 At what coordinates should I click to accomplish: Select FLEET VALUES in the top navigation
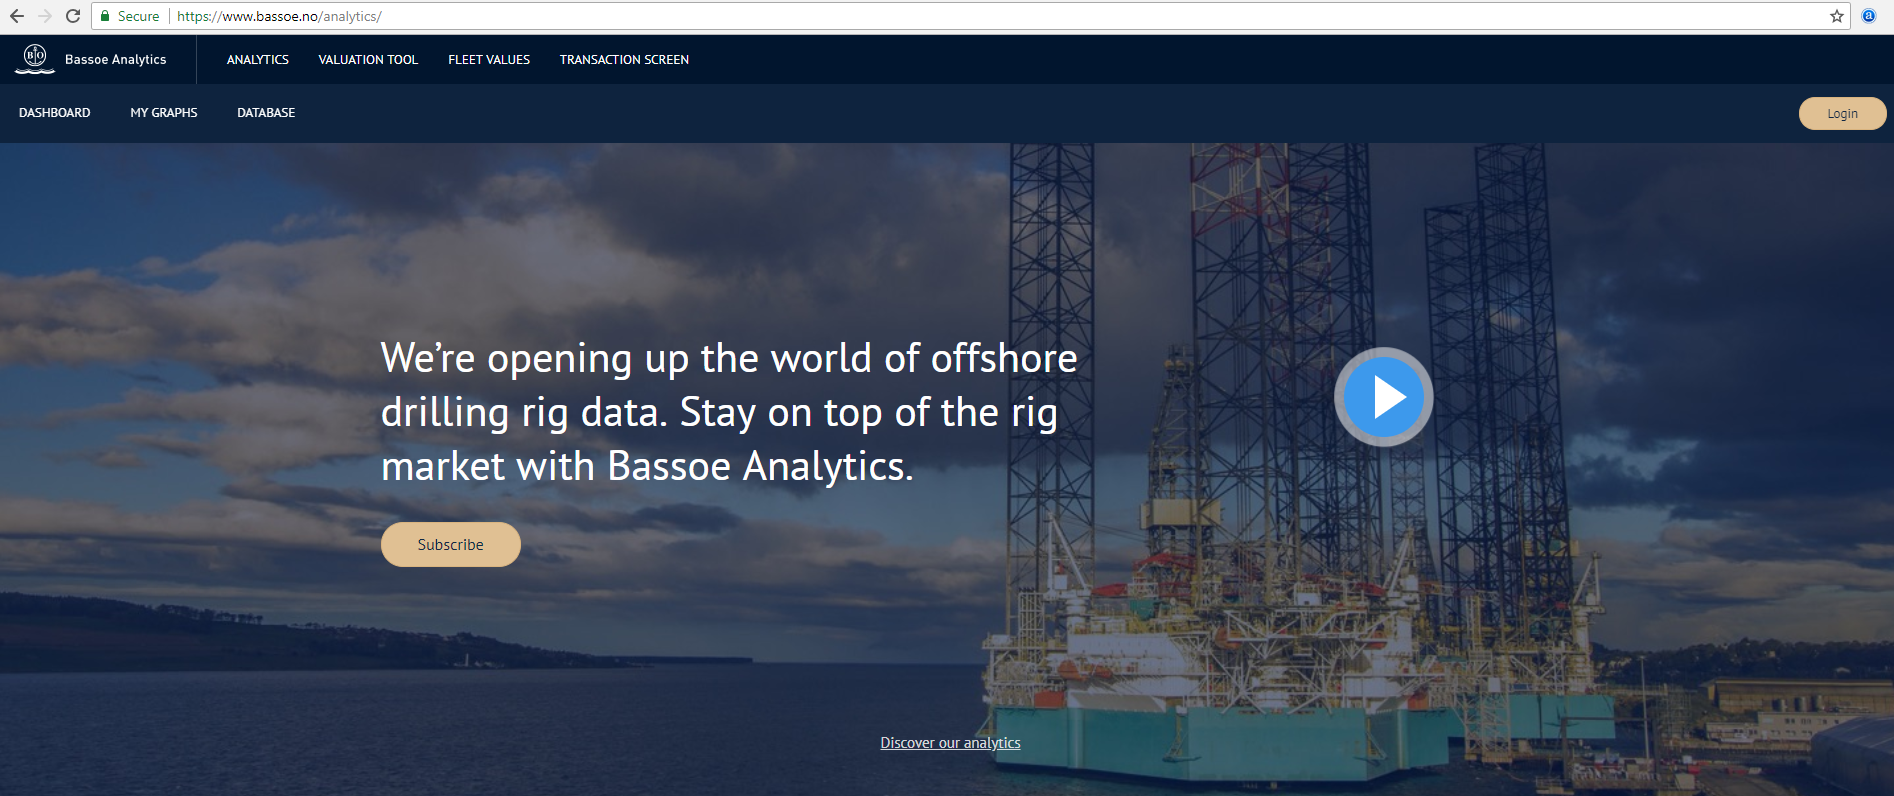489,60
